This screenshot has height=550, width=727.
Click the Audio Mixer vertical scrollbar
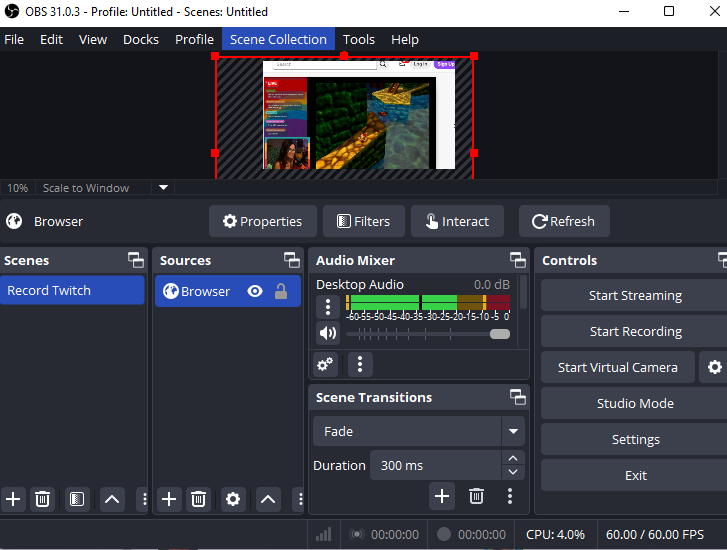pos(523,292)
